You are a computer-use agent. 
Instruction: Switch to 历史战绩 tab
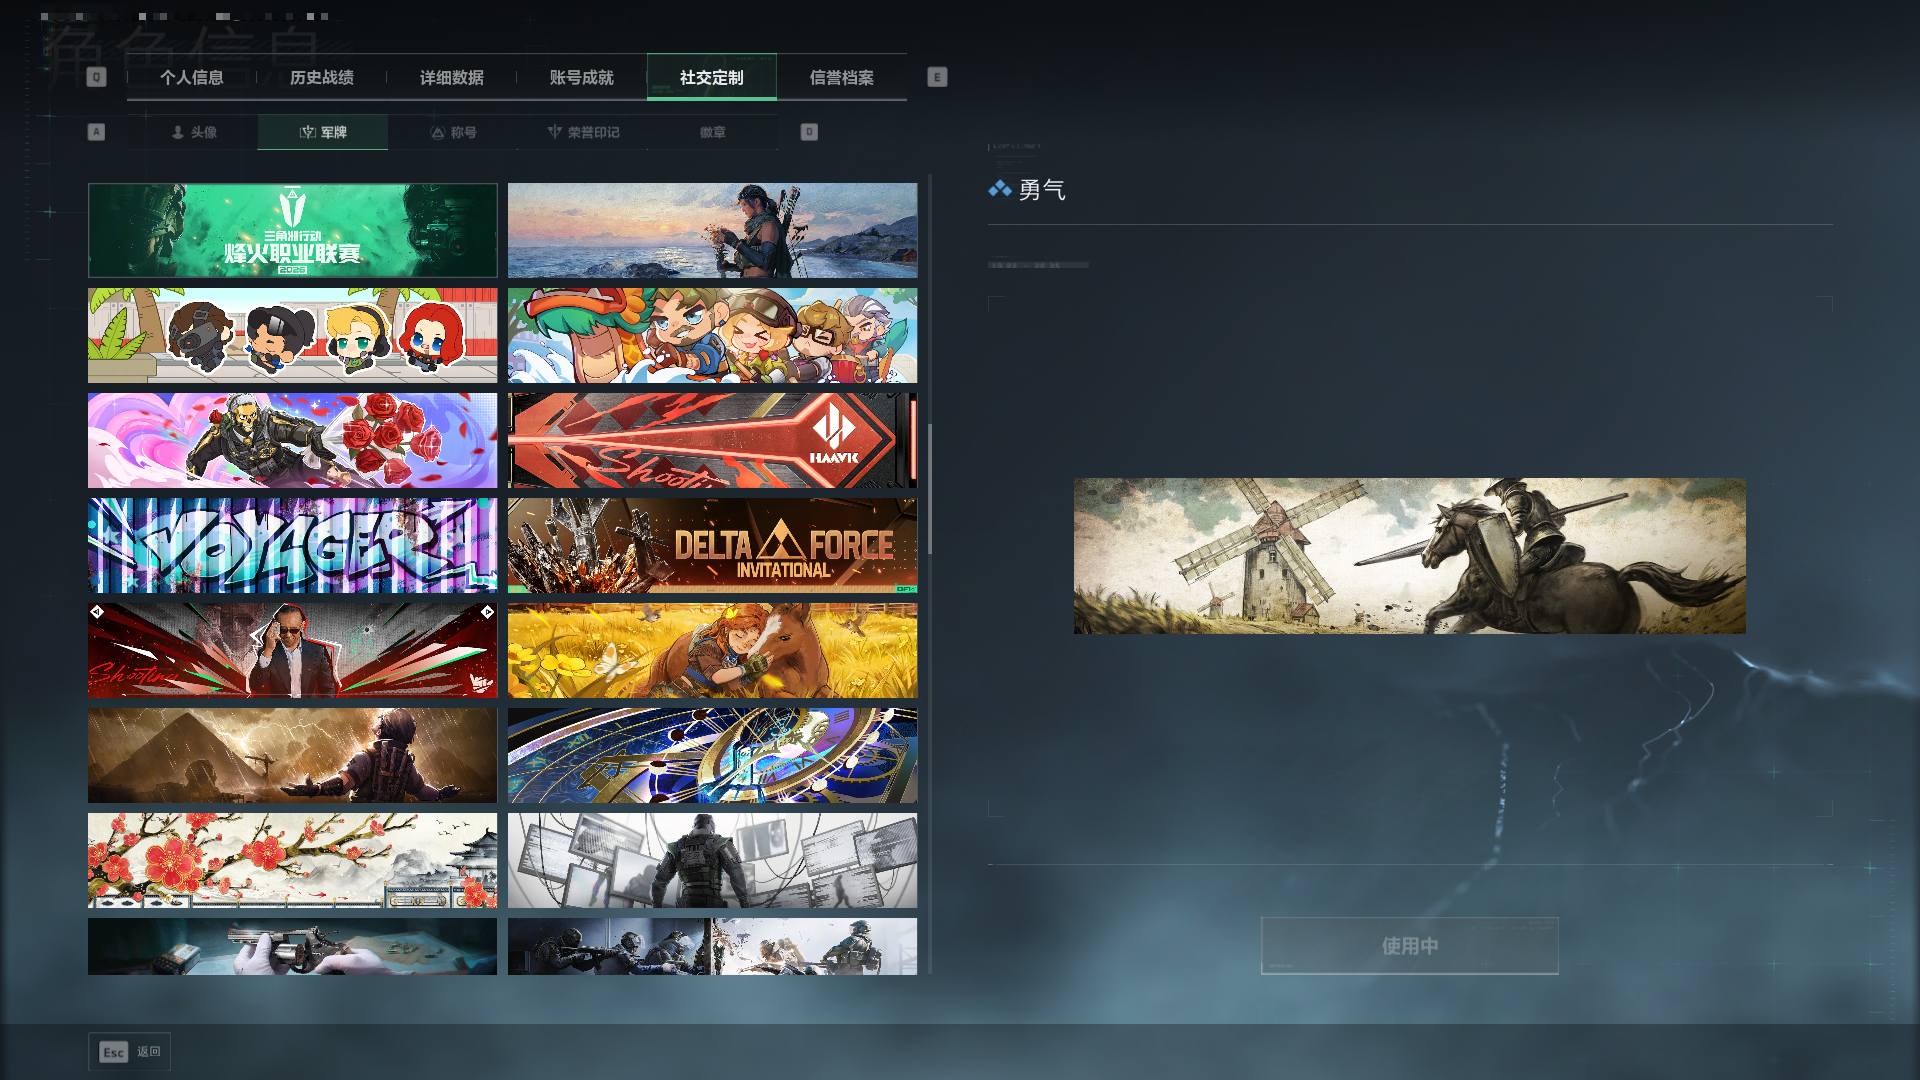321,77
